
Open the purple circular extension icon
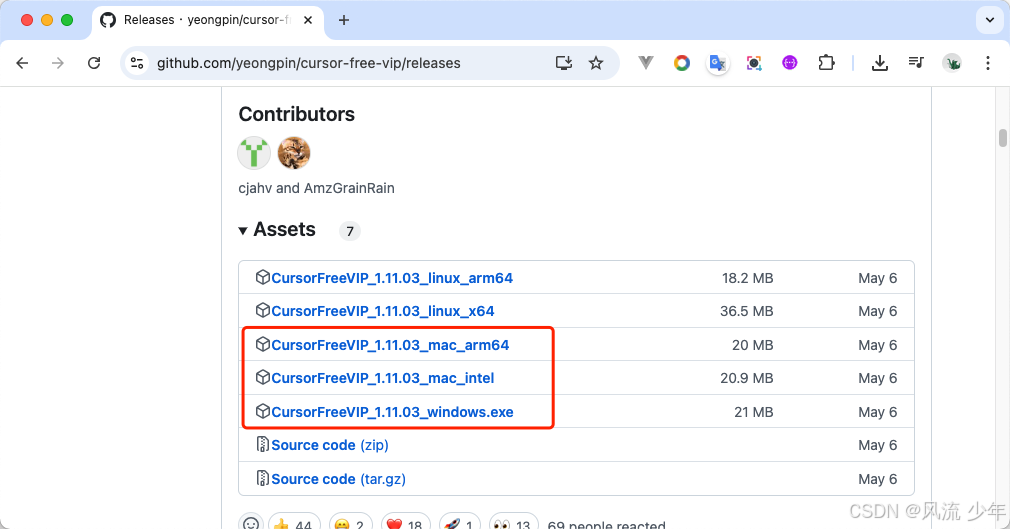click(x=790, y=63)
